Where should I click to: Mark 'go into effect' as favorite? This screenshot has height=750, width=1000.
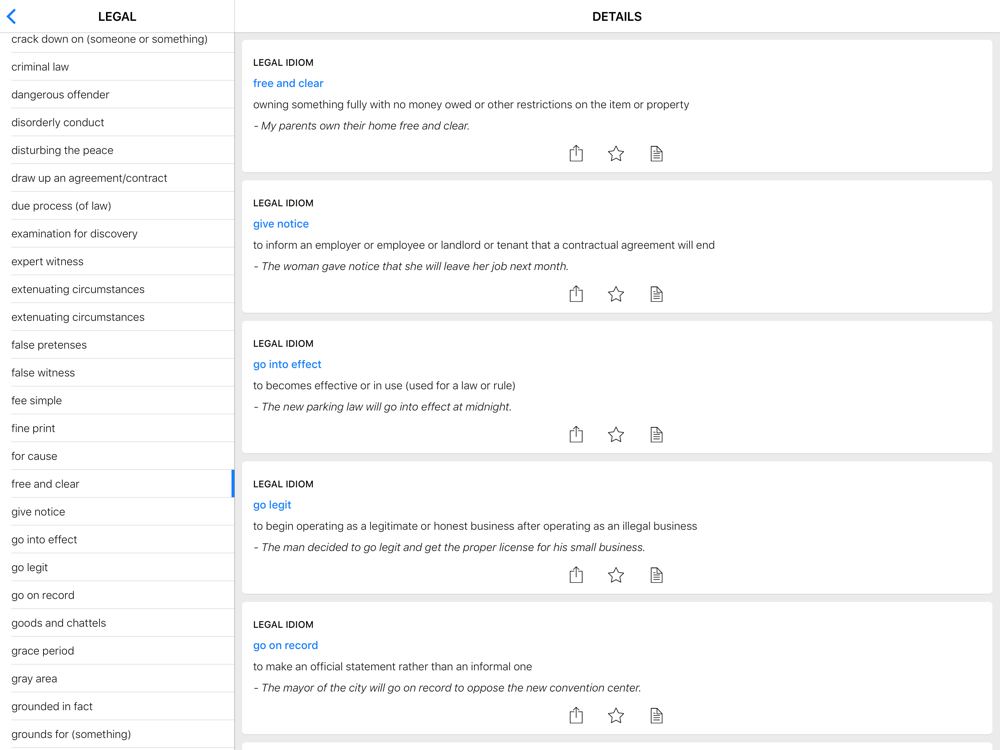point(616,434)
